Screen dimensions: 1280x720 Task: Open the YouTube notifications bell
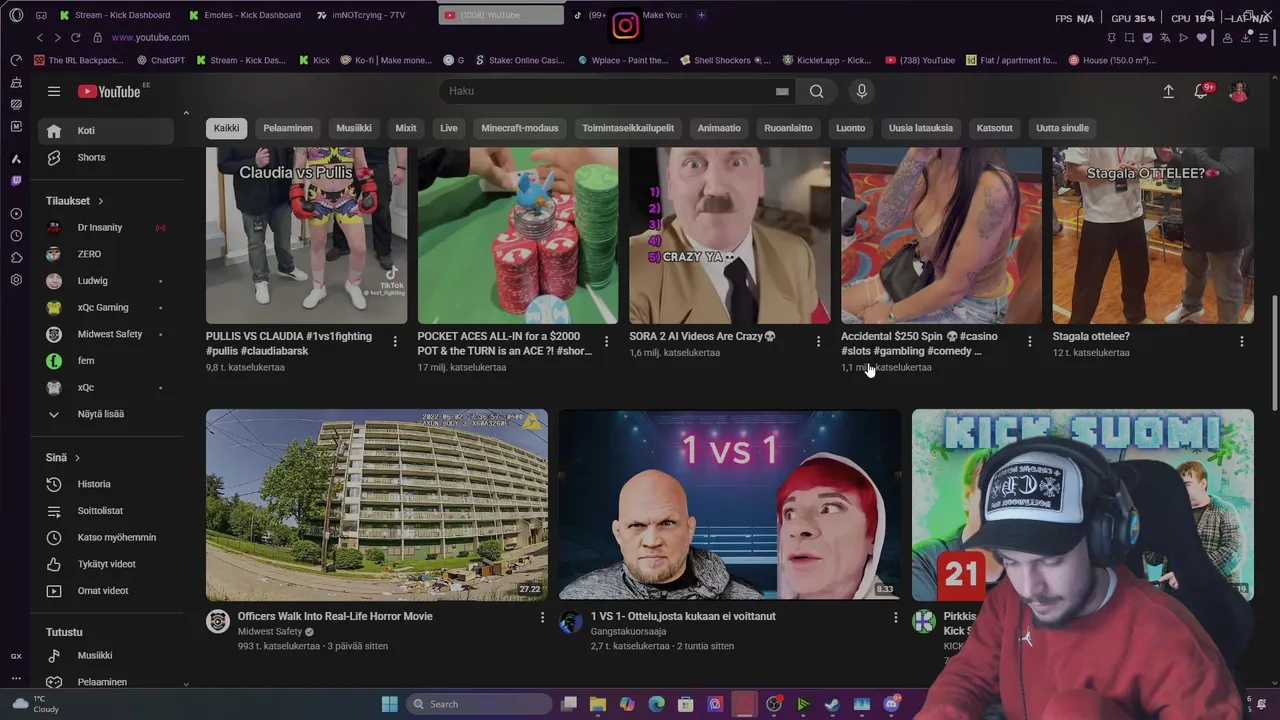click(x=1202, y=91)
